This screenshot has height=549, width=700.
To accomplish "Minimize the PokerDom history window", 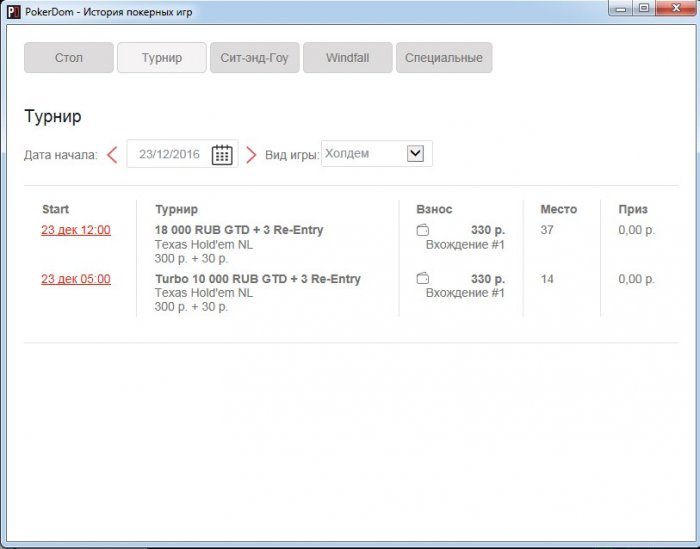I will 622,9.
